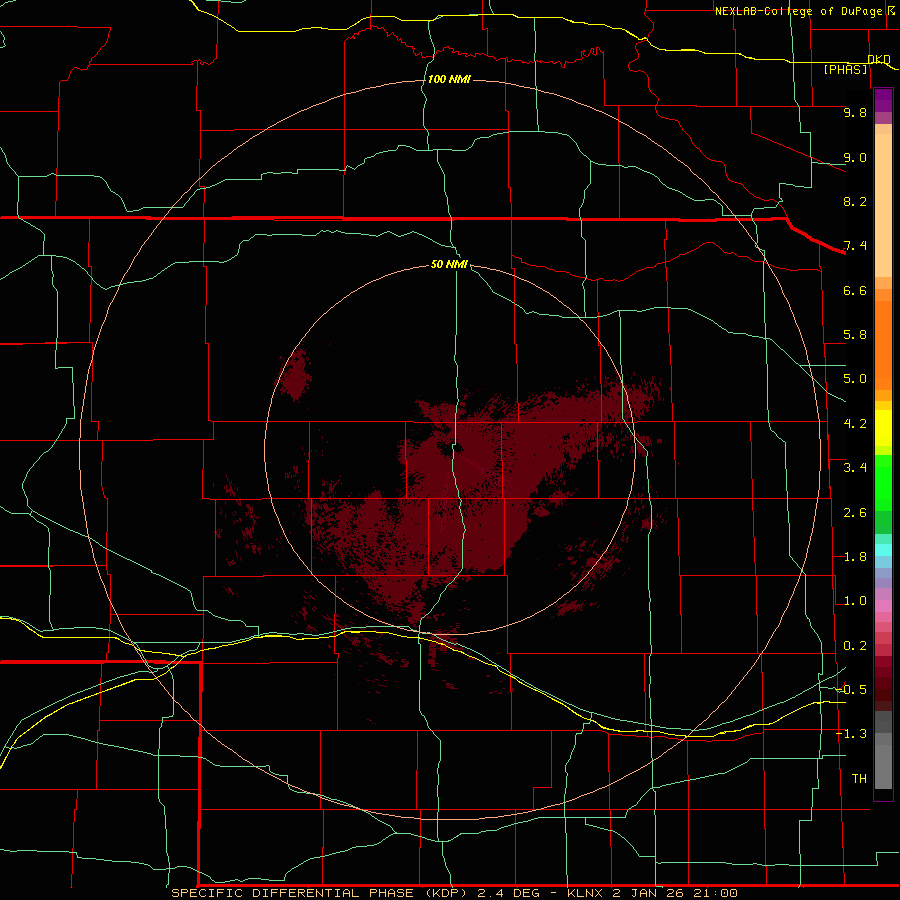The width and height of the screenshot is (900, 900).
Task: Click the 100 NMI range ring label
Action: 449,79
